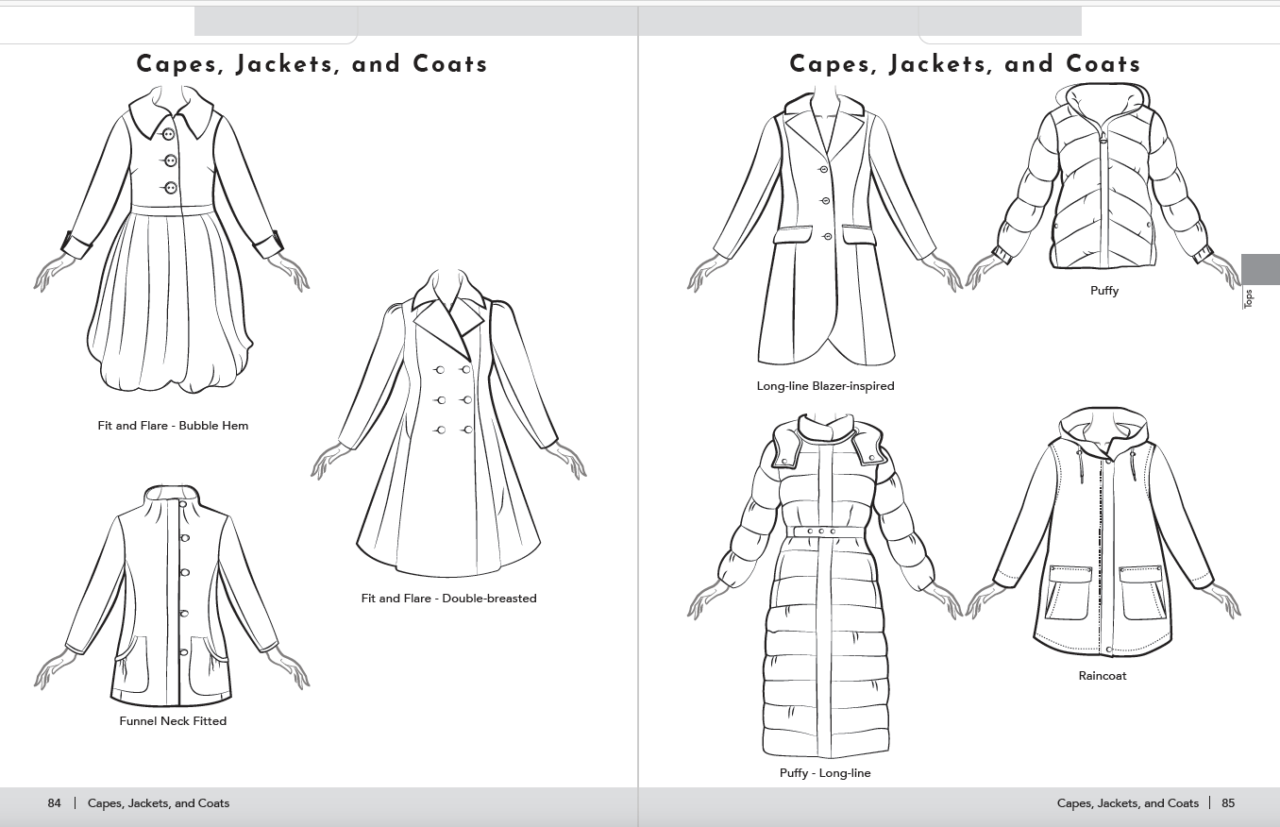This screenshot has width=1280, height=827.
Task: Click the Raincoat caption label
Action: tap(1102, 675)
